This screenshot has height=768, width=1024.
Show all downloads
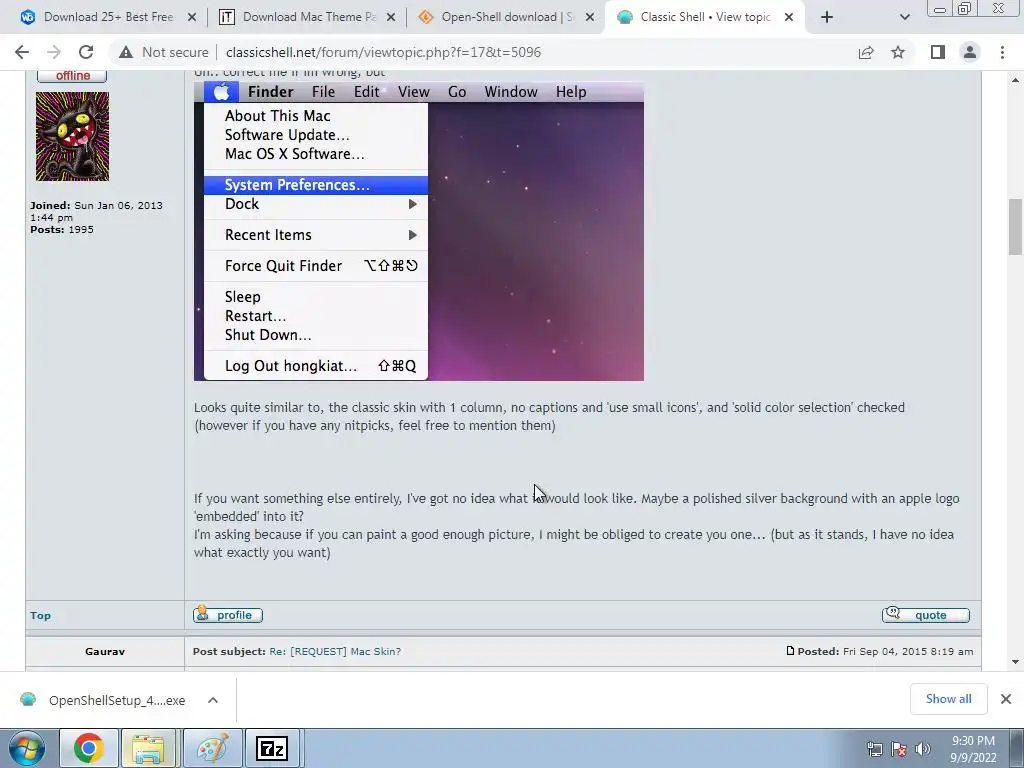948,699
